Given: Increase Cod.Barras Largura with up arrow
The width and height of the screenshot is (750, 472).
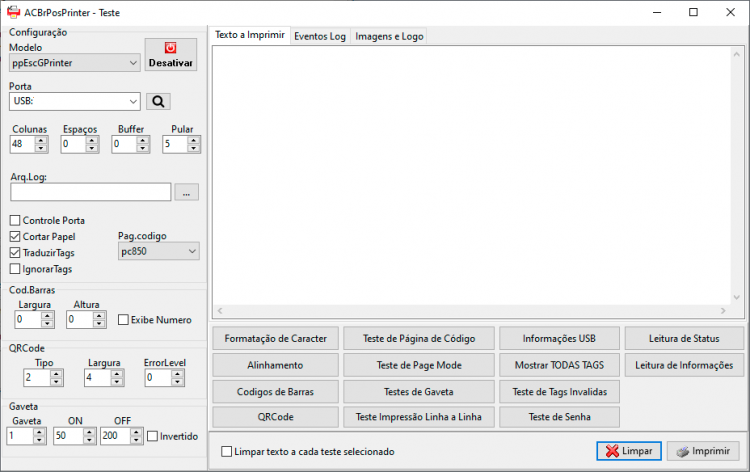Looking at the screenshot, I should pyautogui.click(x=47, y=316).
